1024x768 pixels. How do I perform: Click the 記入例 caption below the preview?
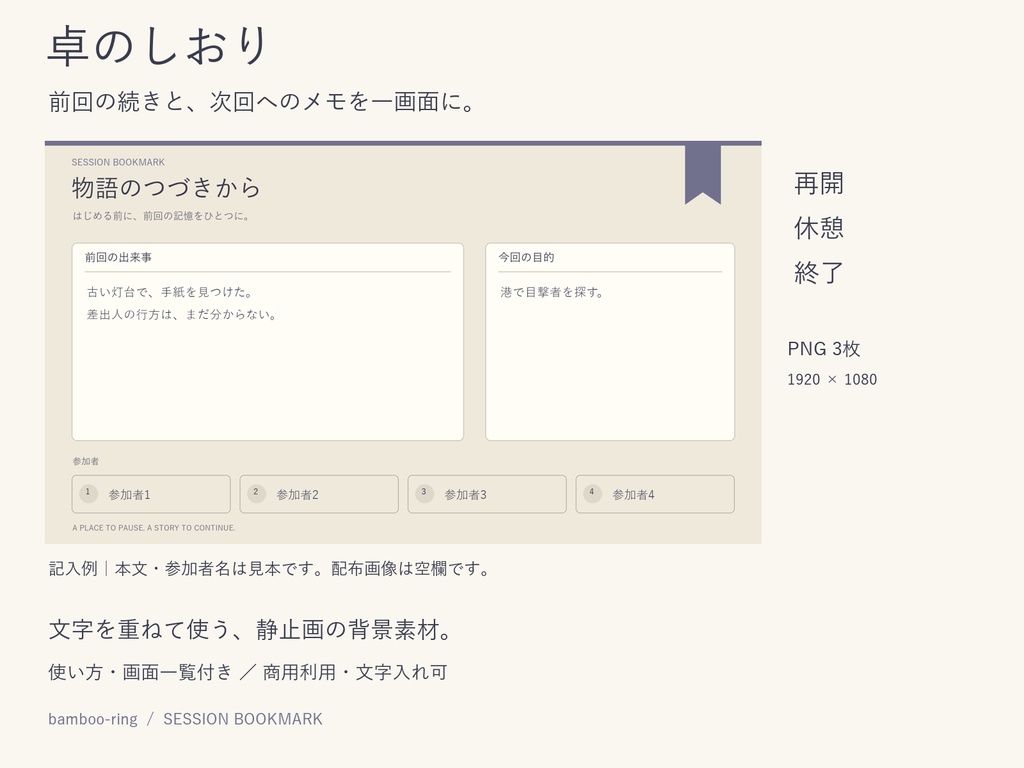point(269,569)
